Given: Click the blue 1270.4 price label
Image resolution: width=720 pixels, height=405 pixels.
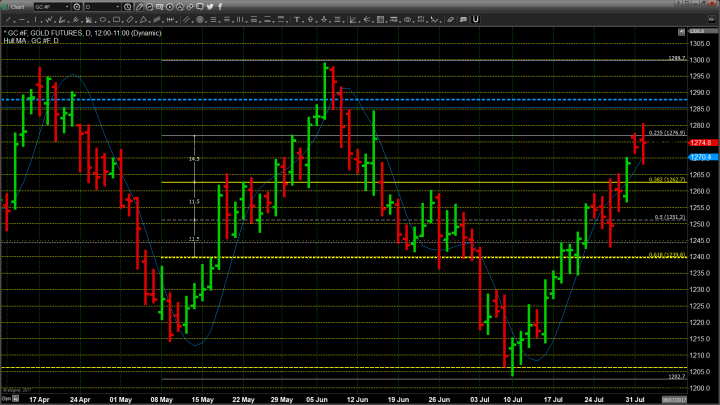Looking at the screenshot, I should coord(703,157).
